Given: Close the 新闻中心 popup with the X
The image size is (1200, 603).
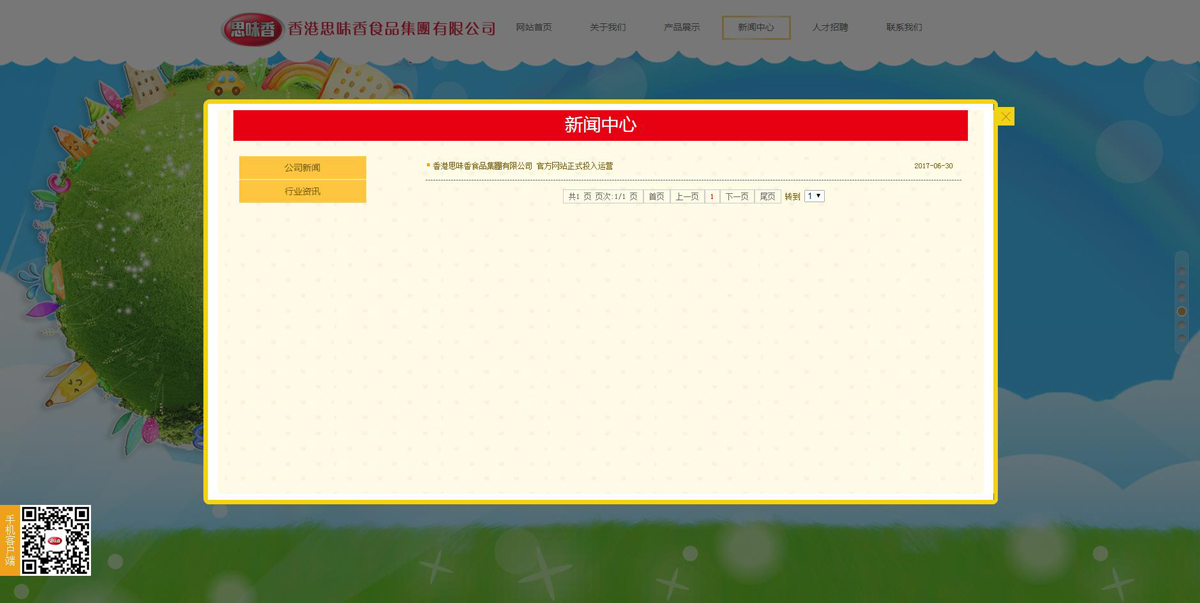Looking at the screenshot, I should (x=1005, y=116).
